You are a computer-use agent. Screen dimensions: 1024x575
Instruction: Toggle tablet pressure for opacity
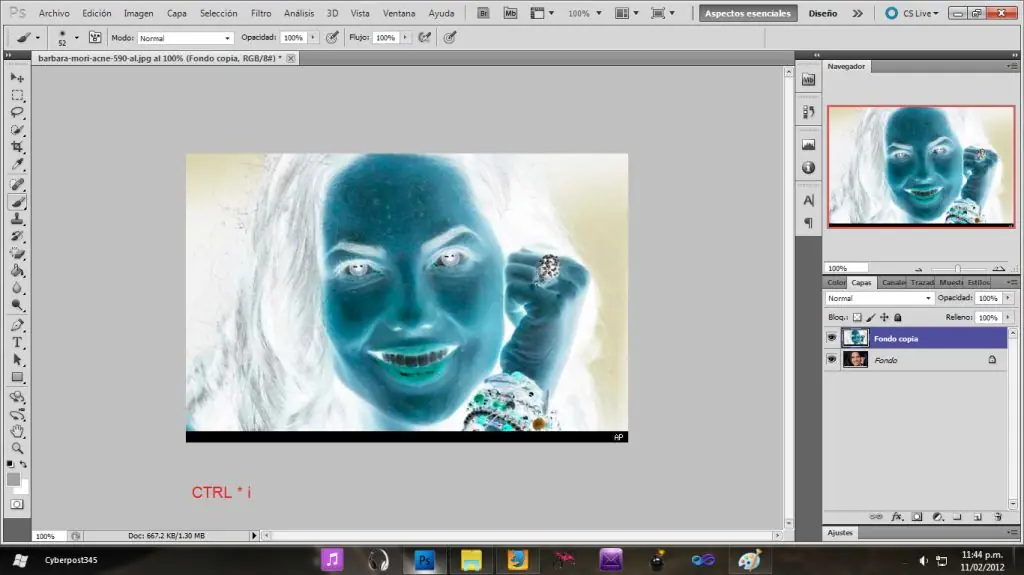(332, 38)
